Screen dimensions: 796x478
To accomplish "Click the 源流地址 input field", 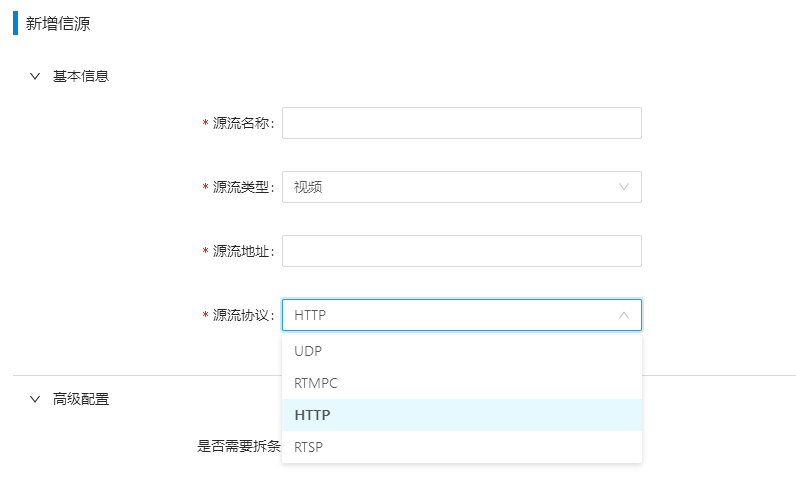I will click(x=461, y=251).
